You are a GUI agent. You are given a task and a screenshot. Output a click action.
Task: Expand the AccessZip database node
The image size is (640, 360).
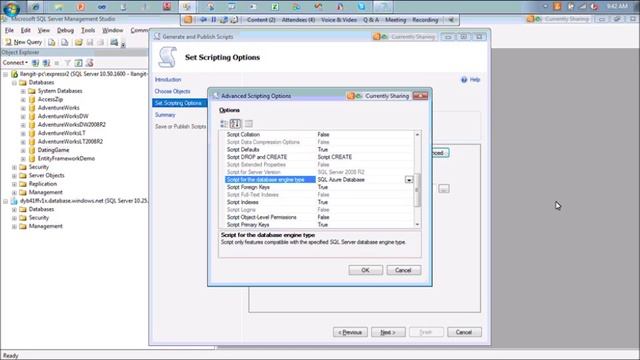click(x=23, y=100)
